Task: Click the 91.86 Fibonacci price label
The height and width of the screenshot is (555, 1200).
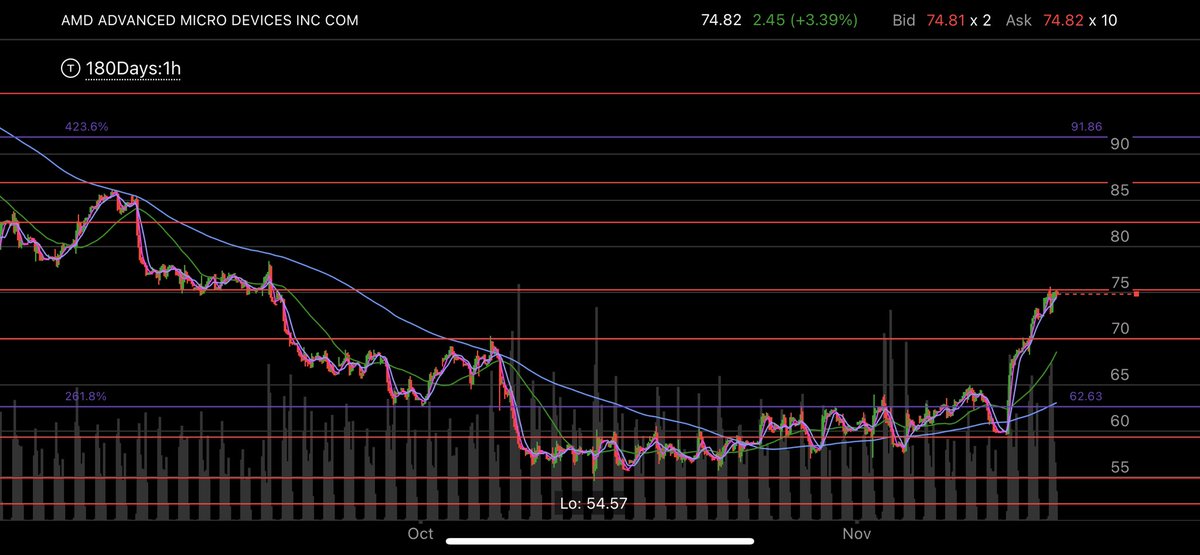Action: click(1085, 128)
